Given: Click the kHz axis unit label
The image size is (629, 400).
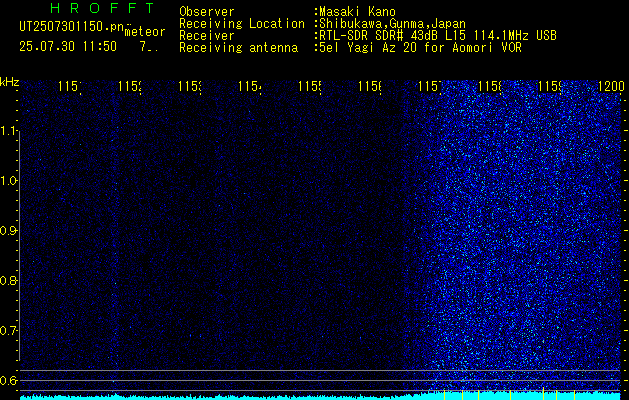Looking at the screenshot, I should 9,82.
